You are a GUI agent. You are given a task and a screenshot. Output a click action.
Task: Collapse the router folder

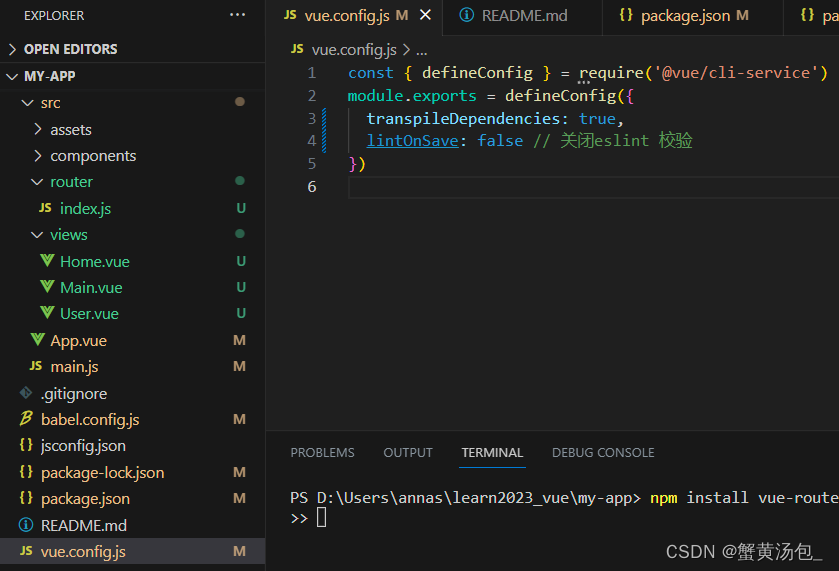37,182
